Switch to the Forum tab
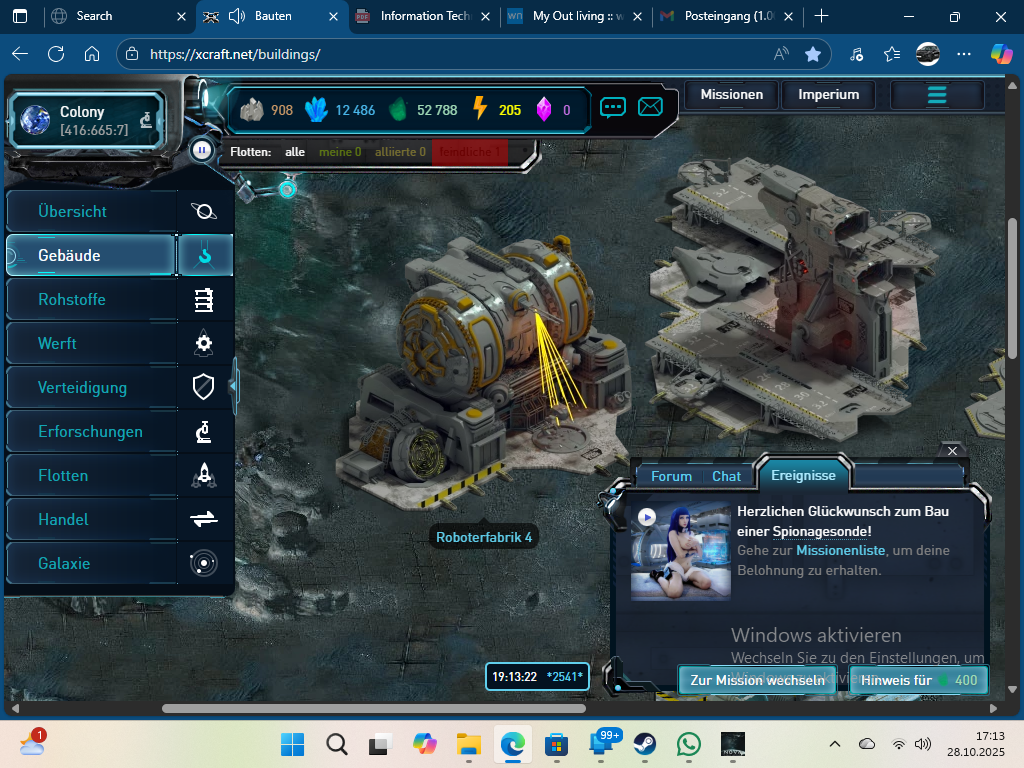Screen dimensions: 1024x768 click(x=671, y=476)
